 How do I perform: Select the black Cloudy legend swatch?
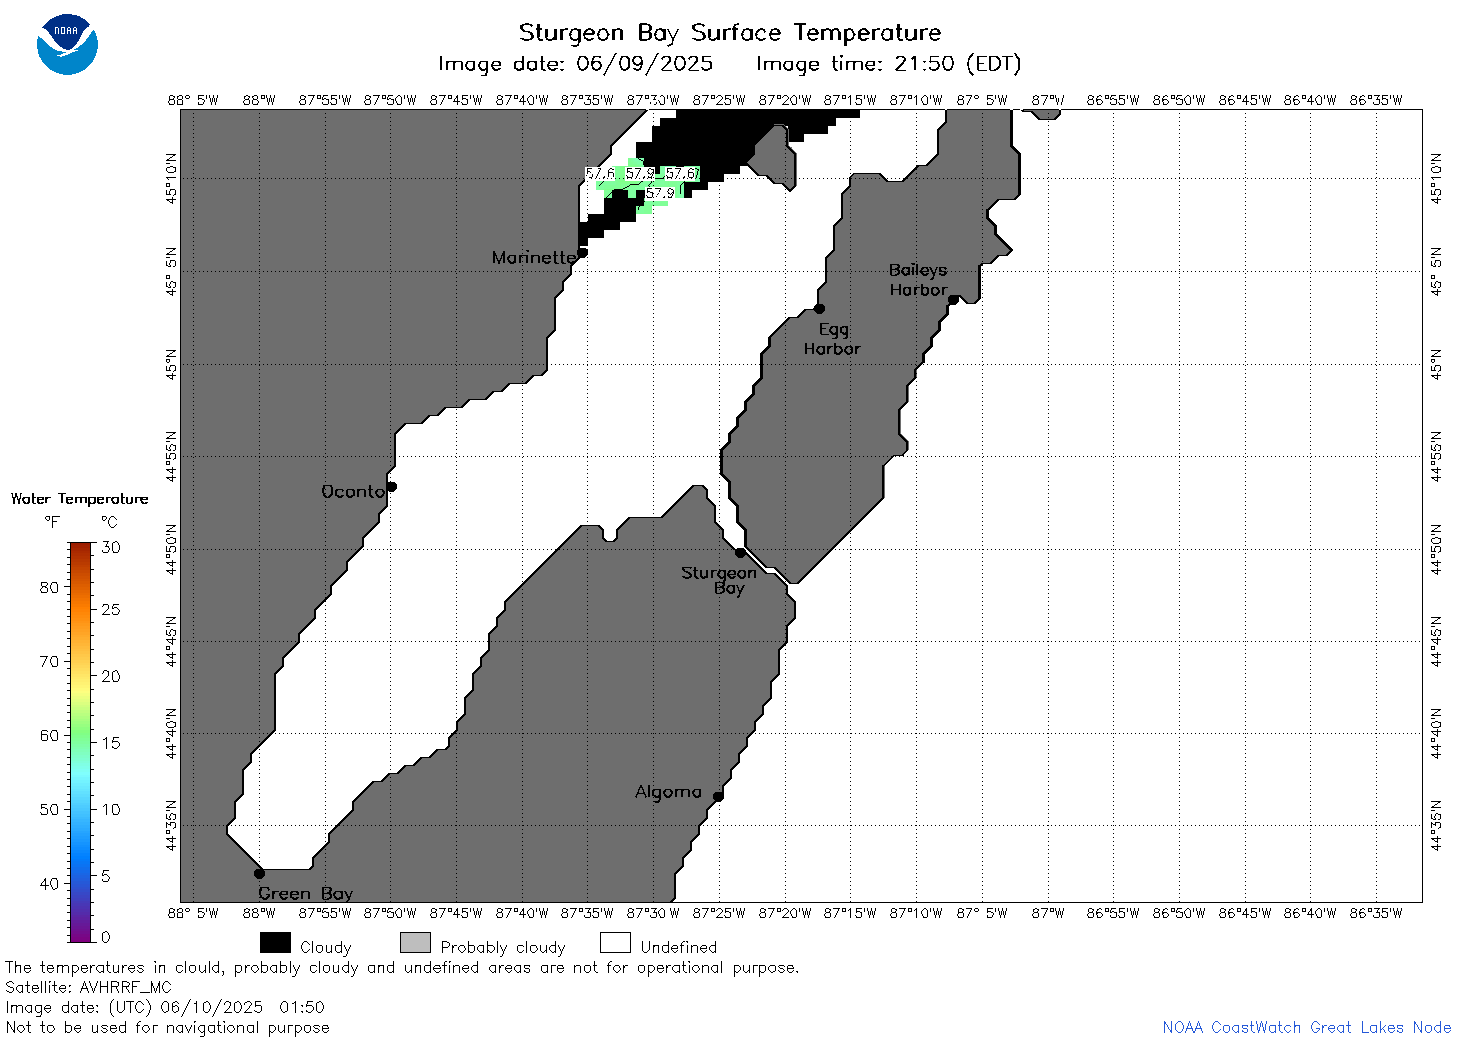(275, 943)
